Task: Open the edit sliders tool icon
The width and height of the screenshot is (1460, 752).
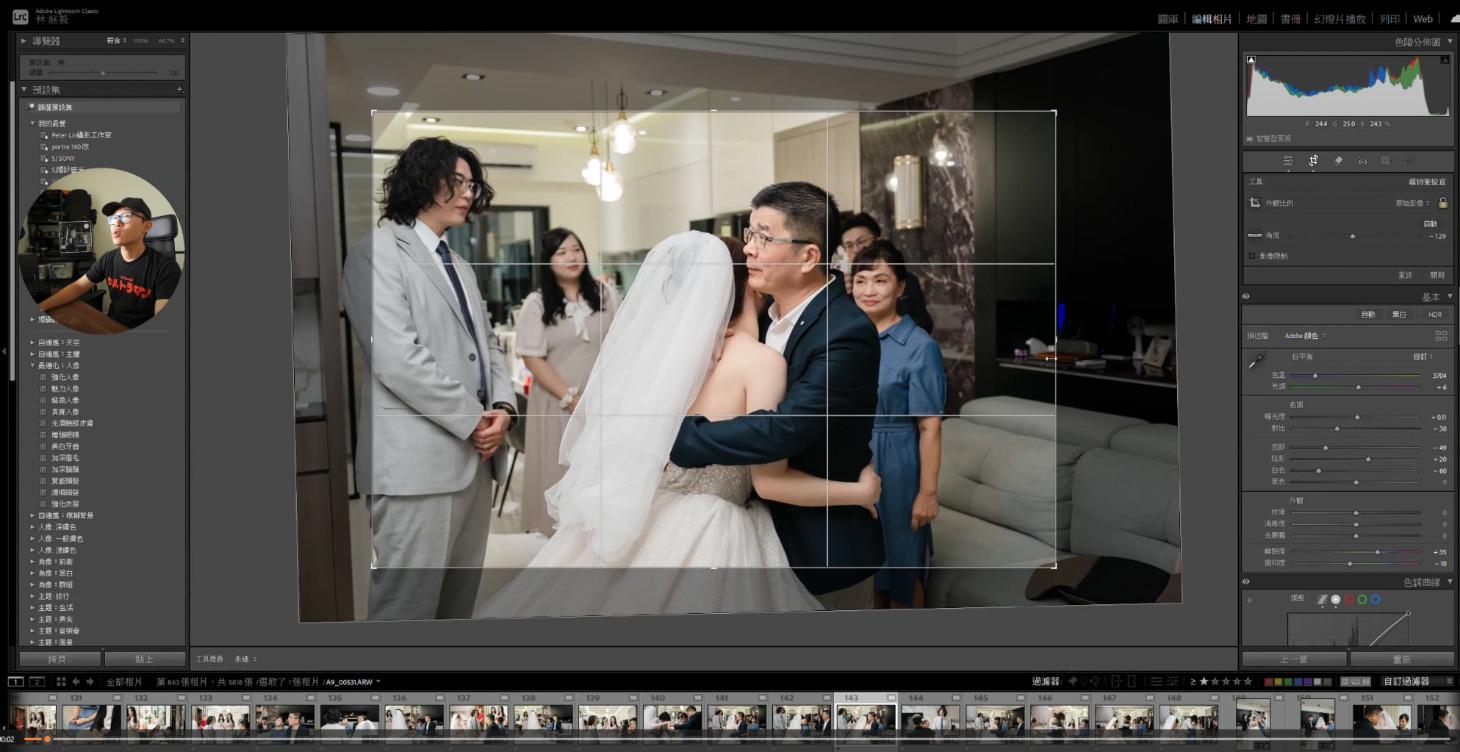Action: pos(1288,160)
